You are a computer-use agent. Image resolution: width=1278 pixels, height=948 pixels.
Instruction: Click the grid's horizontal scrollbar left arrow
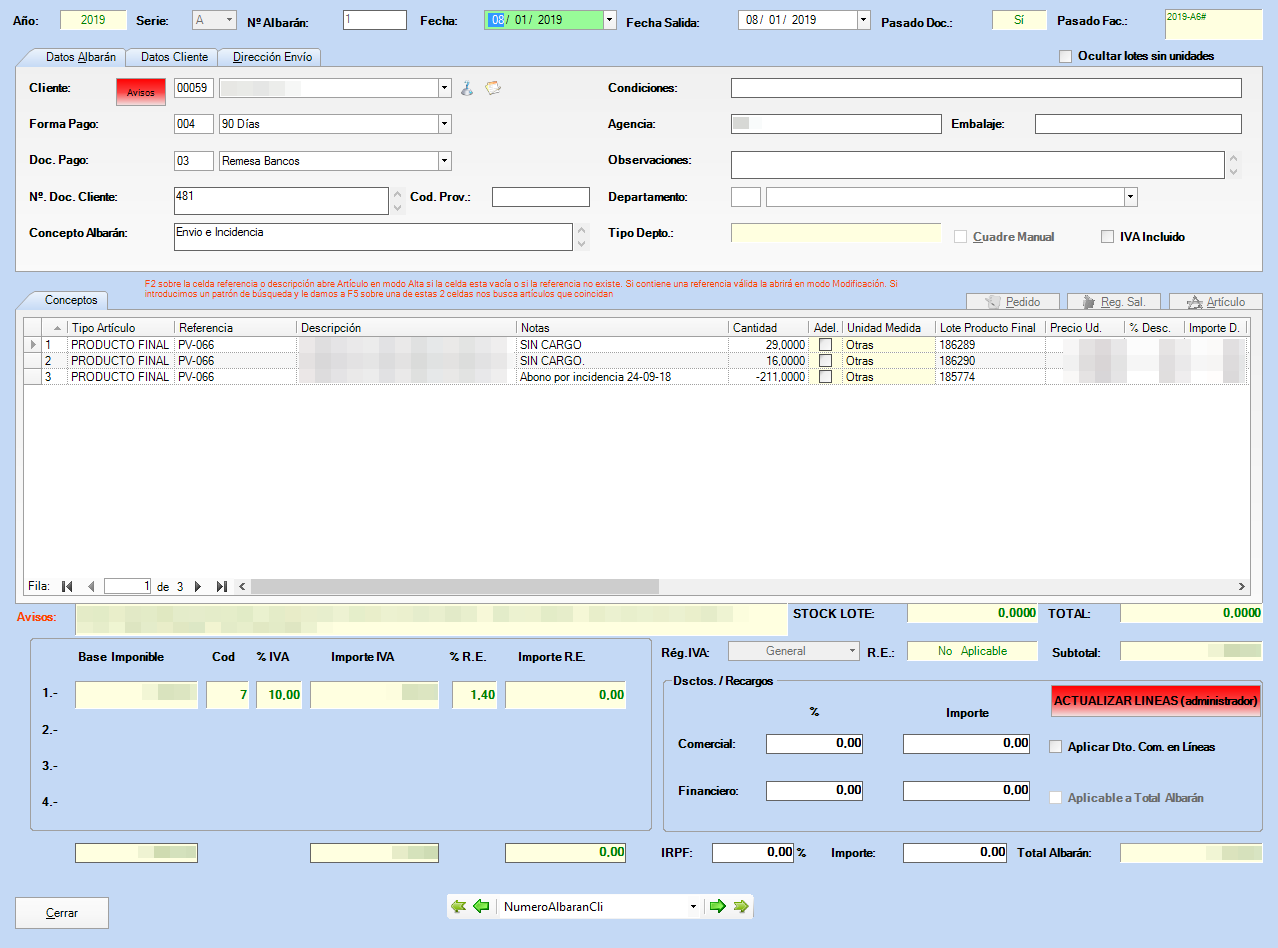pos(243,586)
